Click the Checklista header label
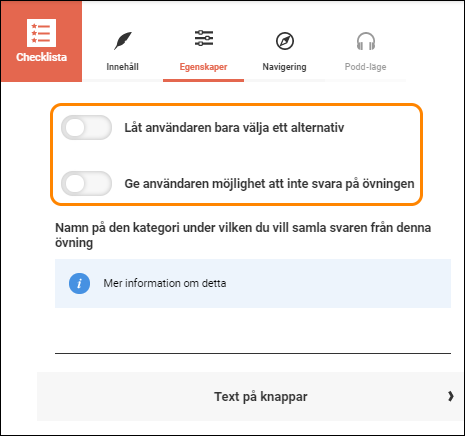Image resolution: width=465 pixels, height=436 pixels. pyautogui.click(x=41, y=57)
